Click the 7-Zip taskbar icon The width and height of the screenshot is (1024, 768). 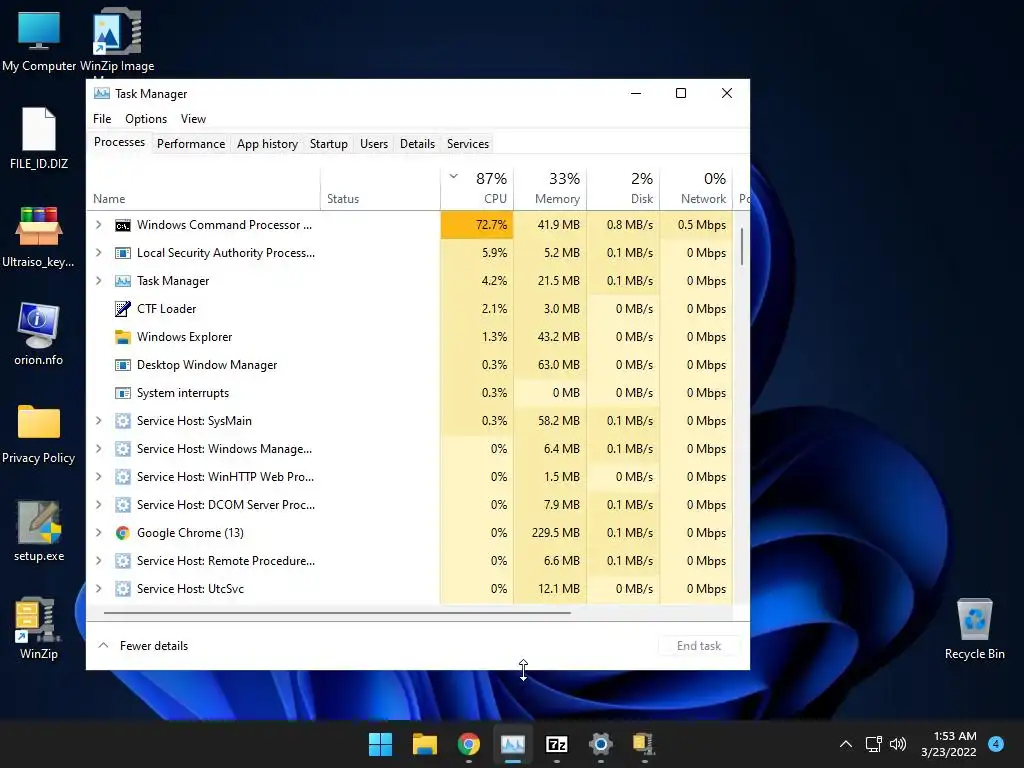[556, 744]
